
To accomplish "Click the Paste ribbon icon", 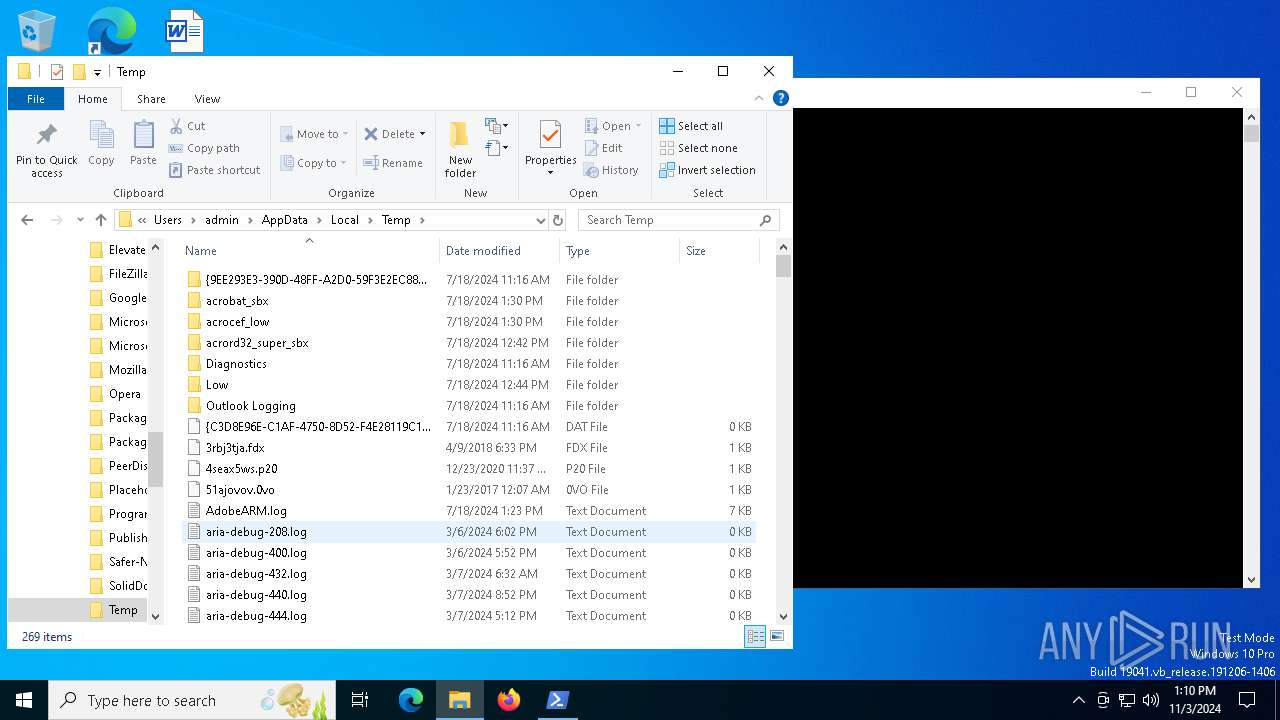I will point(143,143).
